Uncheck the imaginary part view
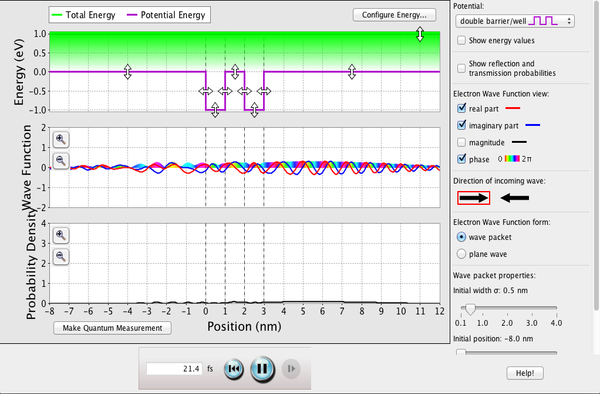This screenshot has height=394, width=600. pos(461,125)
